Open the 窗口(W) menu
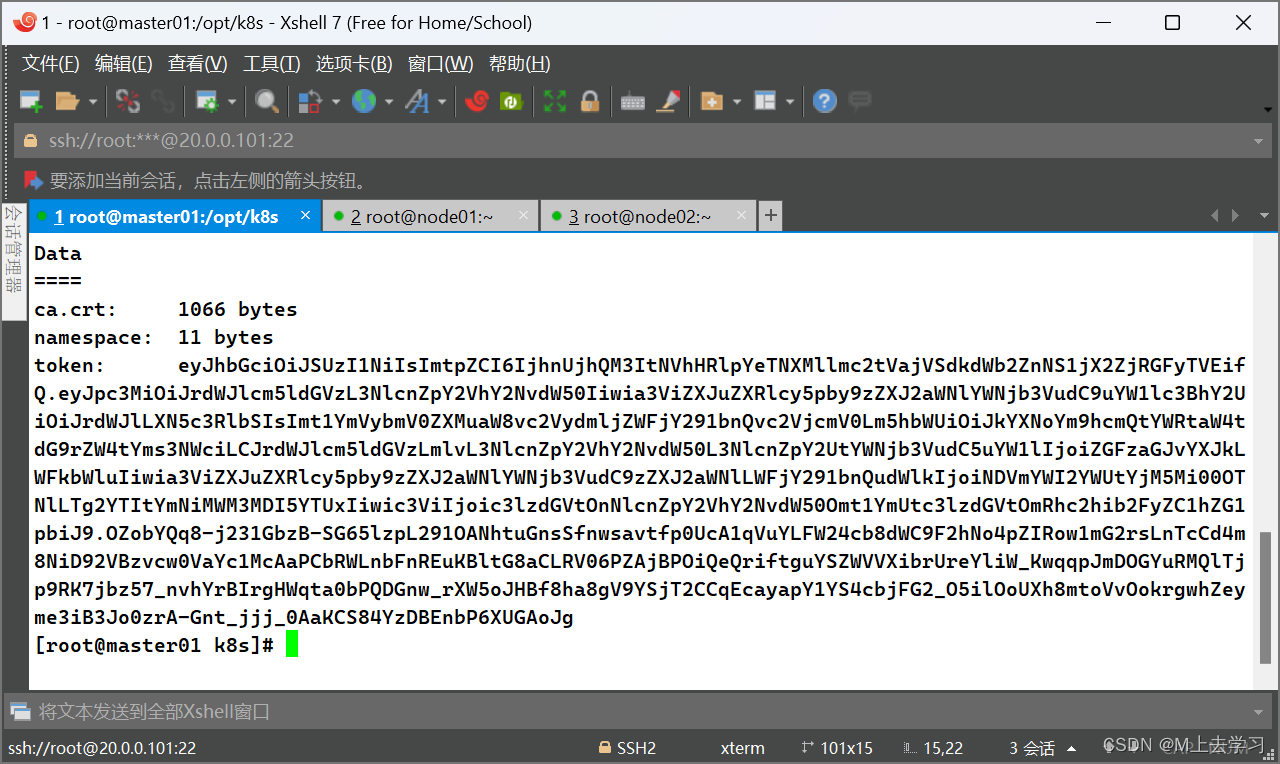The height and width of the screenshot is (764, 1280). point(441,64)
